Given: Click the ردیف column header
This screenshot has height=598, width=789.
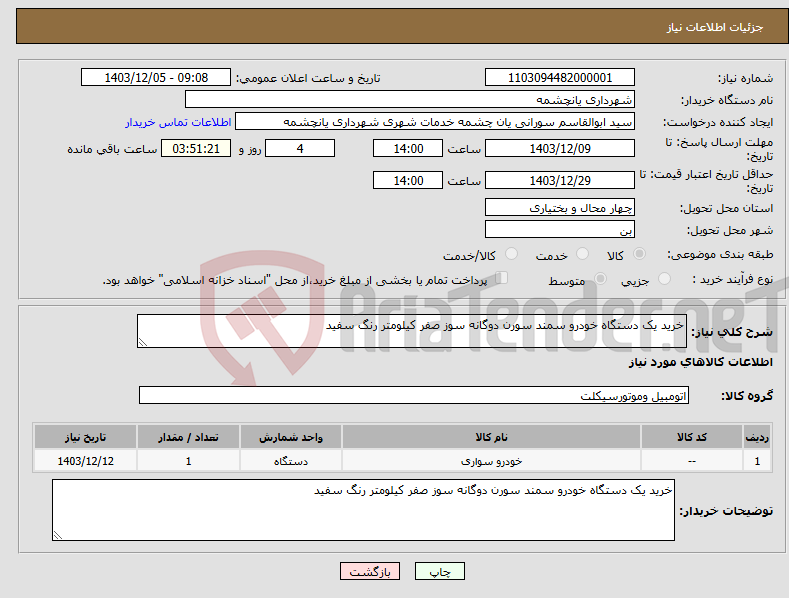Looking at the screenshot, I should (x=757, y=437).
